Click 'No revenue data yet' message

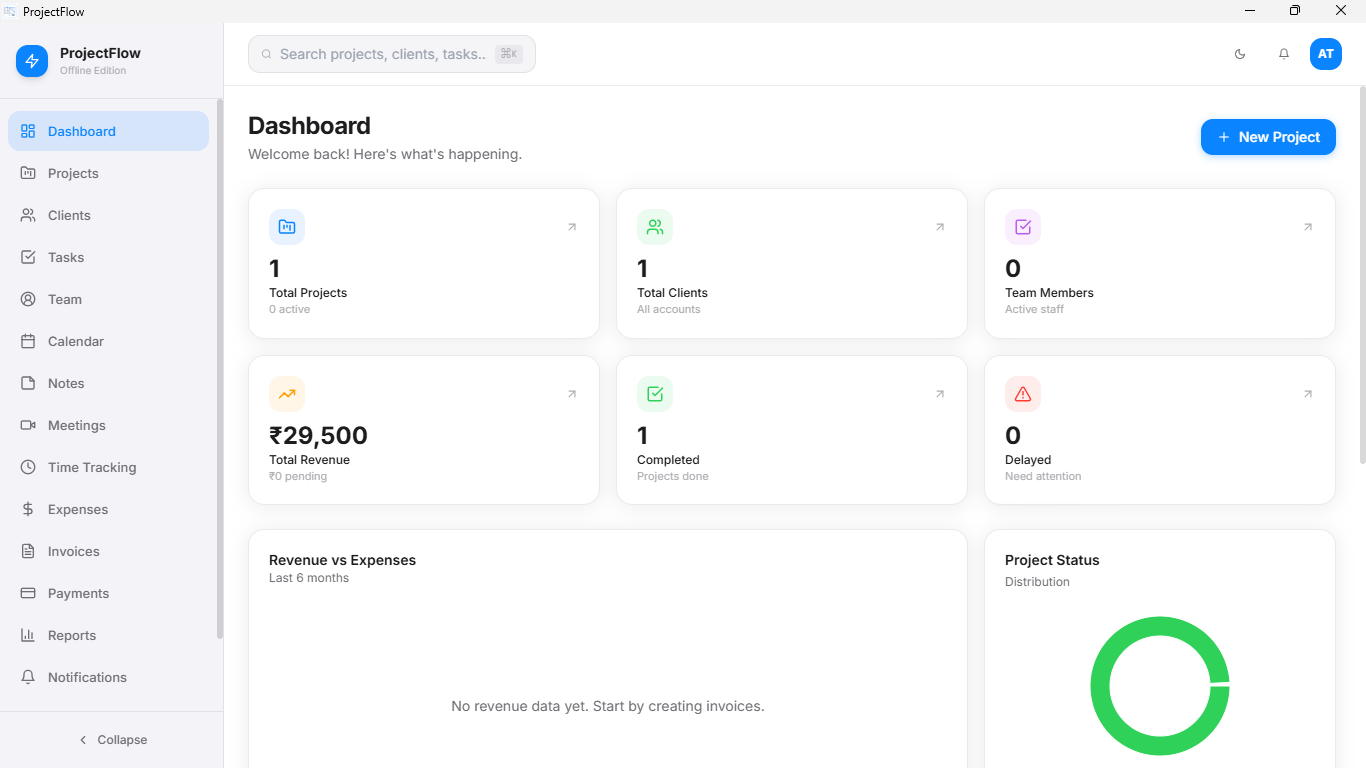click(608, 706)
